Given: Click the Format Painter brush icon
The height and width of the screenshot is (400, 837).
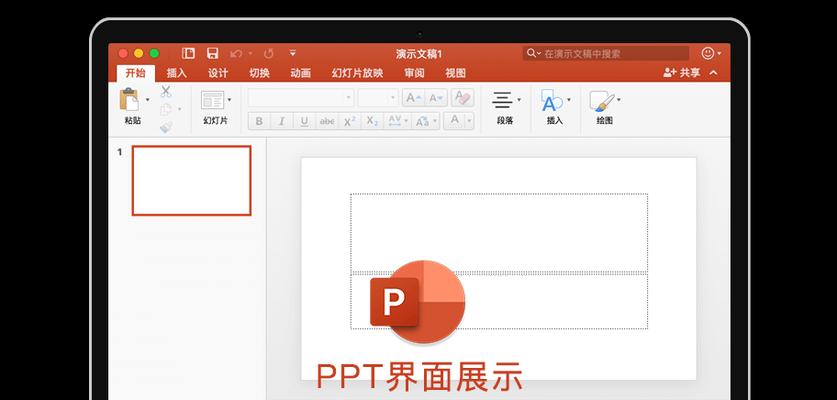Looking at the screenshot, I should pos(166,127).
